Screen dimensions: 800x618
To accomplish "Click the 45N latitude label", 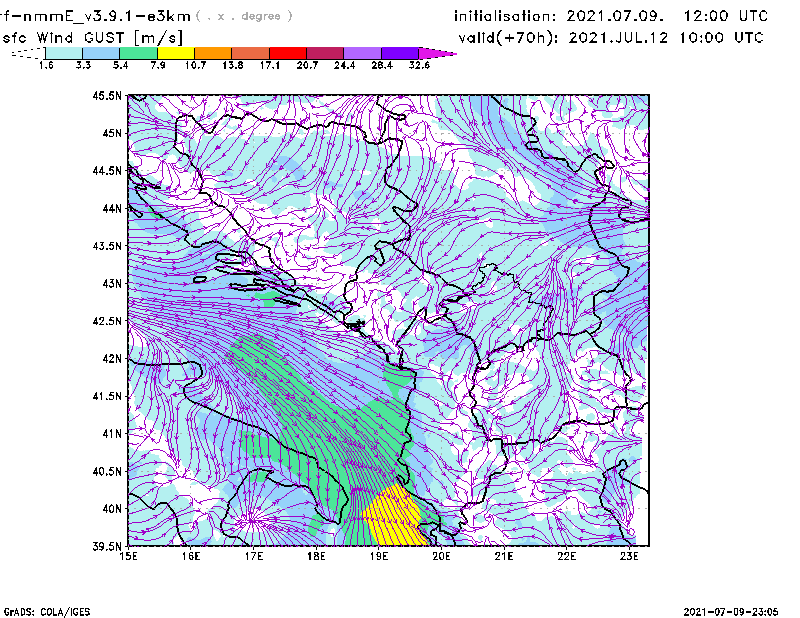I will click(112, 133).
